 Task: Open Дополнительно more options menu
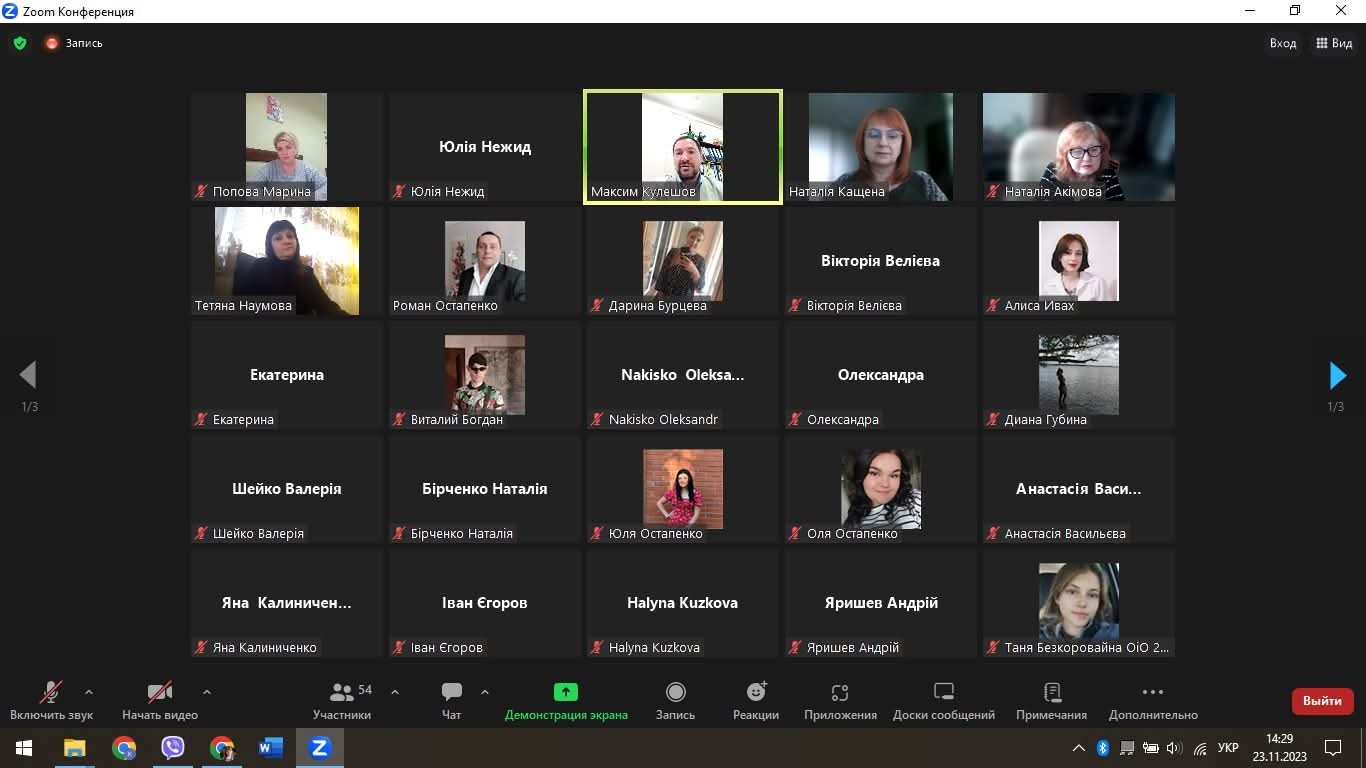1152,699
